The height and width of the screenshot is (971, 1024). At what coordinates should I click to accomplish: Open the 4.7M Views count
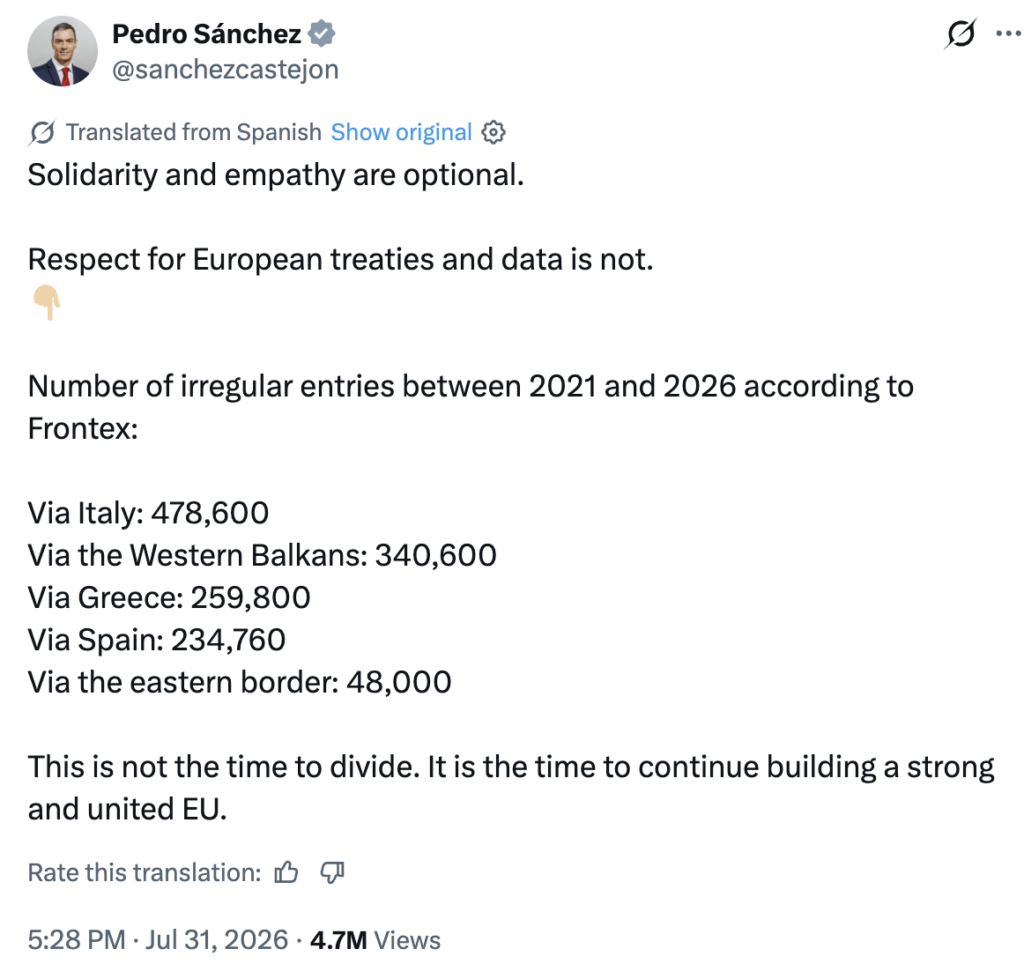point(376,940)
